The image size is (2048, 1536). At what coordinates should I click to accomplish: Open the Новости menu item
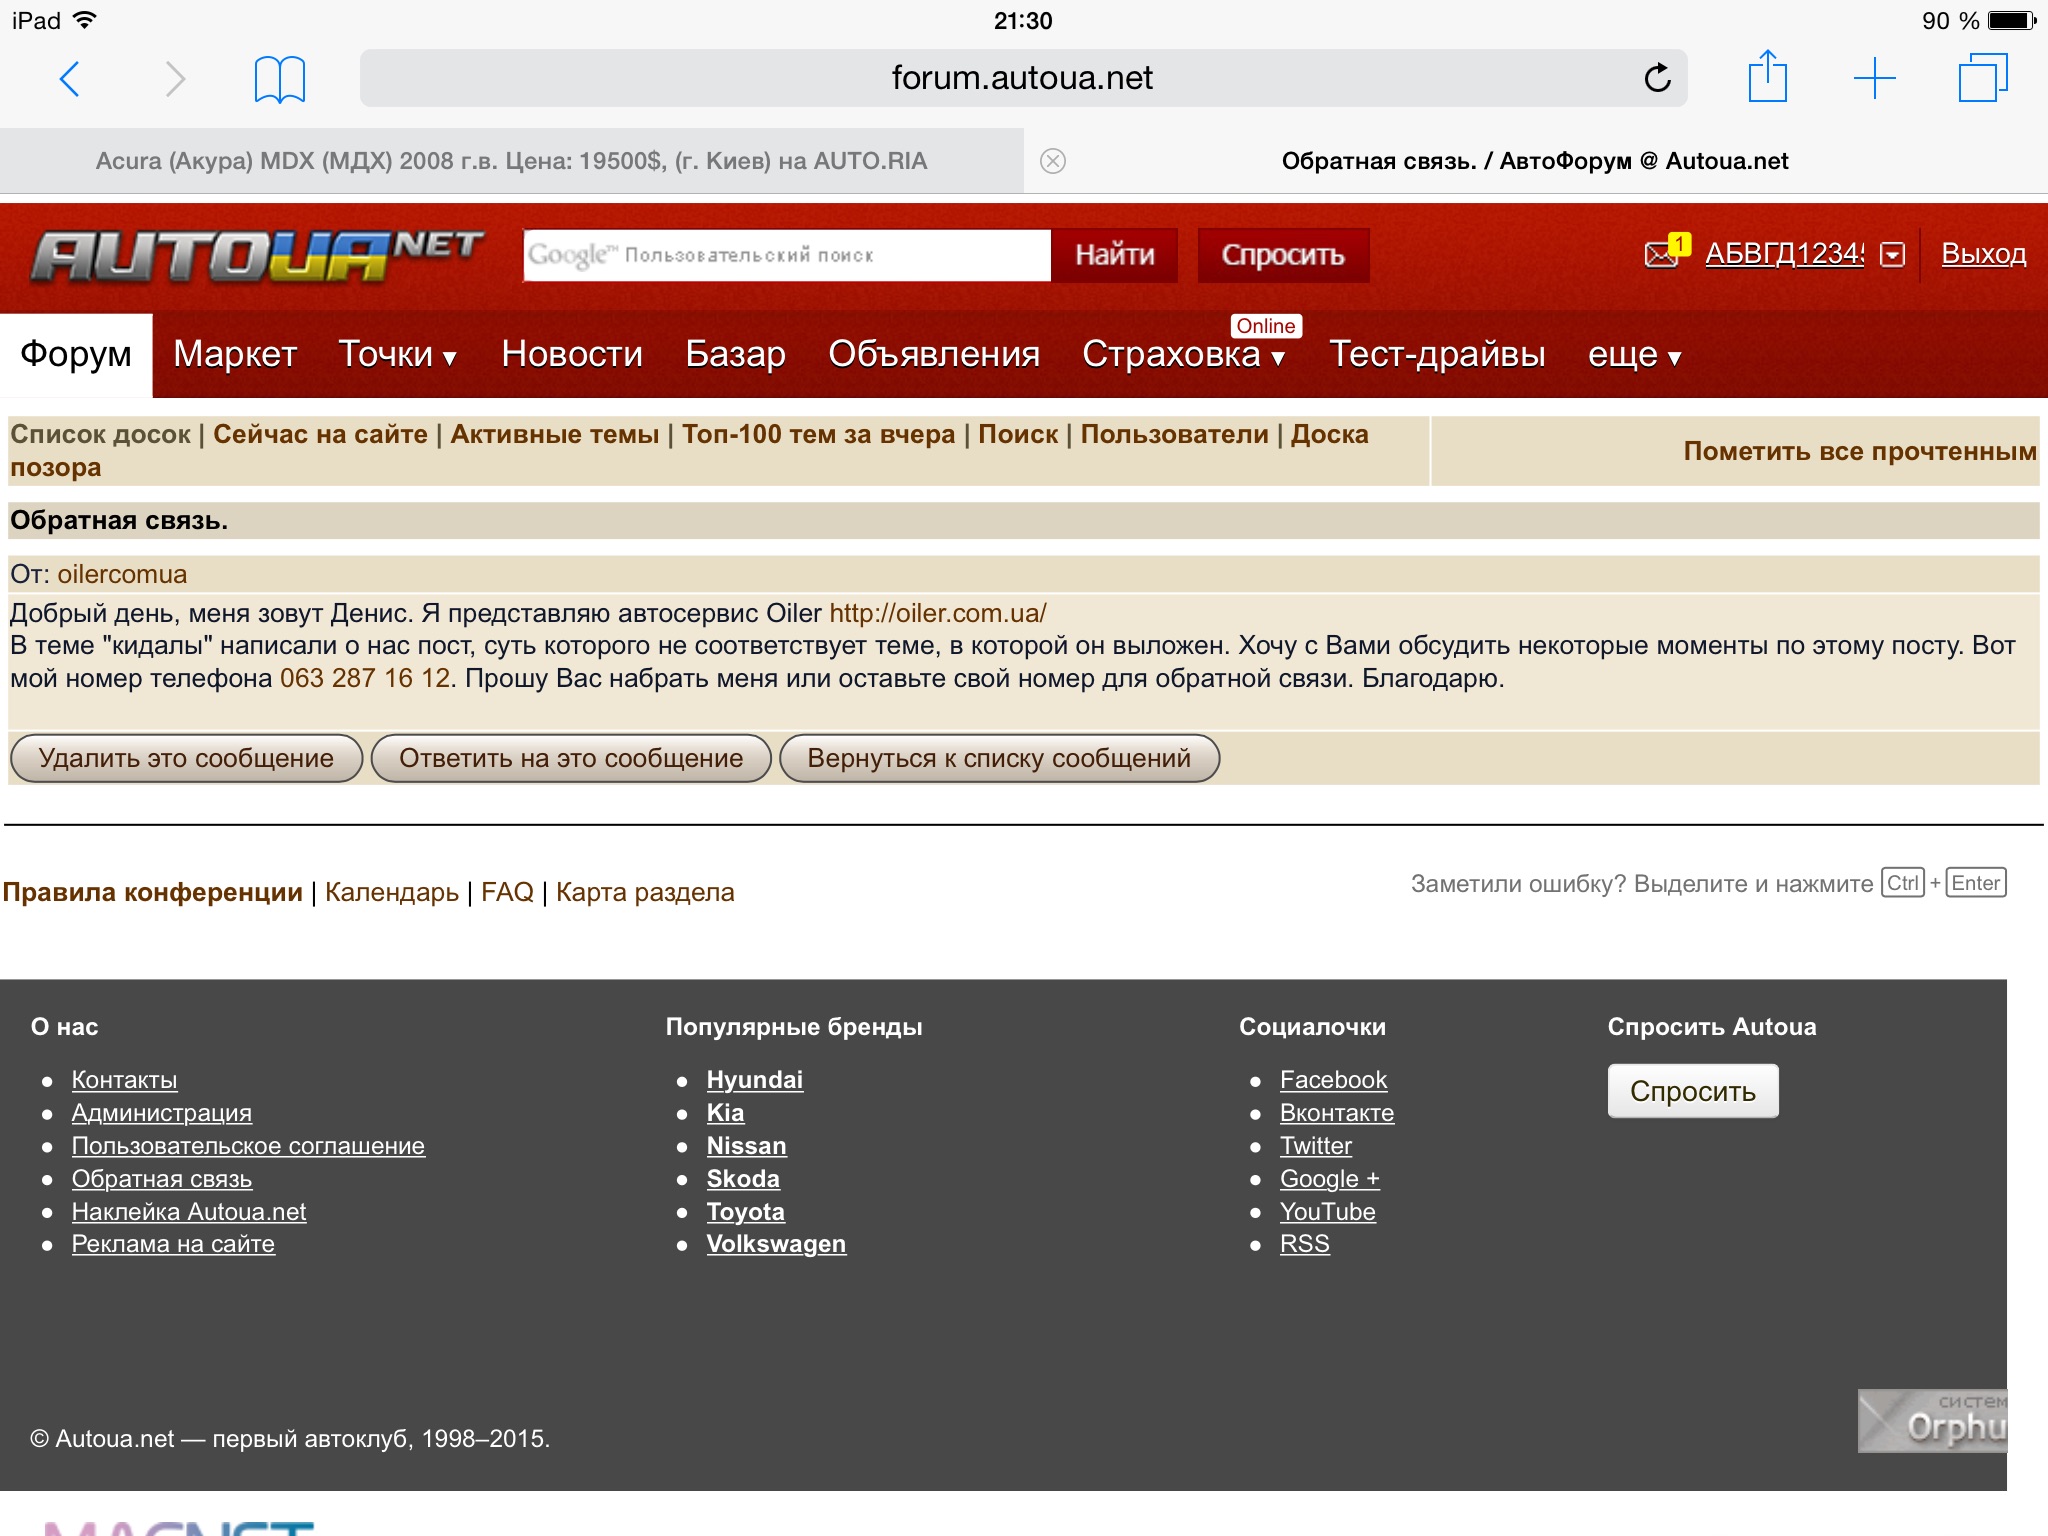click(x=572, y=354)
